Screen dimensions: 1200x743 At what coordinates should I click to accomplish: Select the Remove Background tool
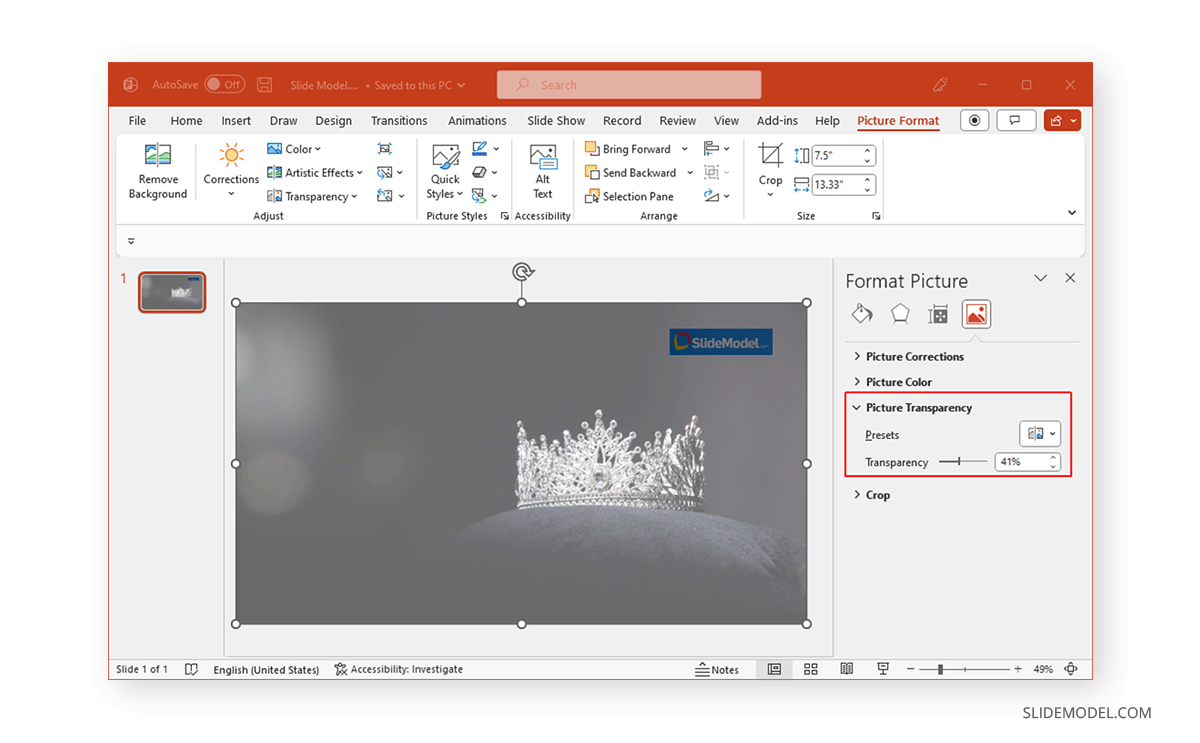(x=157, y=172)
